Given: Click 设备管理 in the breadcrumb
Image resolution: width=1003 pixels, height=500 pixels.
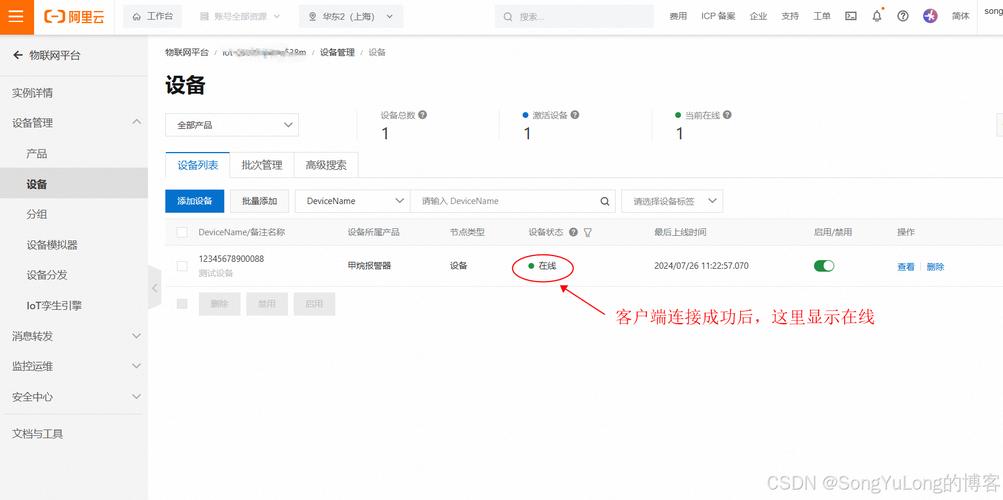Looking at the screenshot, I should point(337,52).
